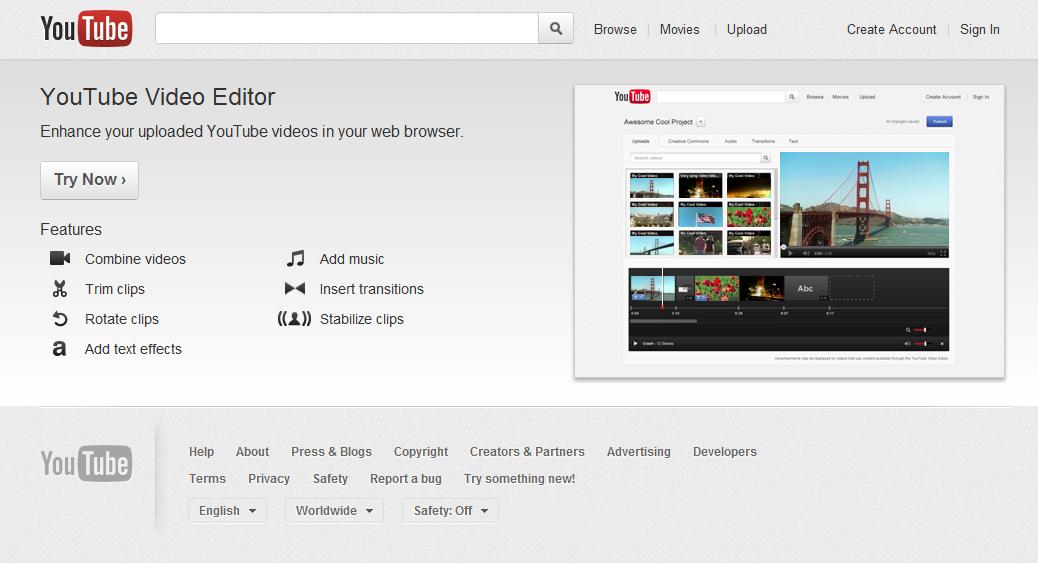The height and width of the screenshot is (563, 1038).
Task: Click the Add music text
Action: tap(352, 259)
